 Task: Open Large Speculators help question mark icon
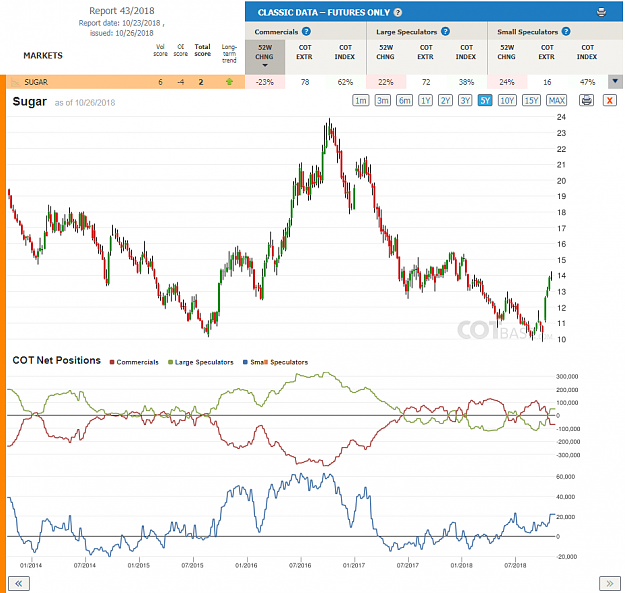(x=445, y=31)
